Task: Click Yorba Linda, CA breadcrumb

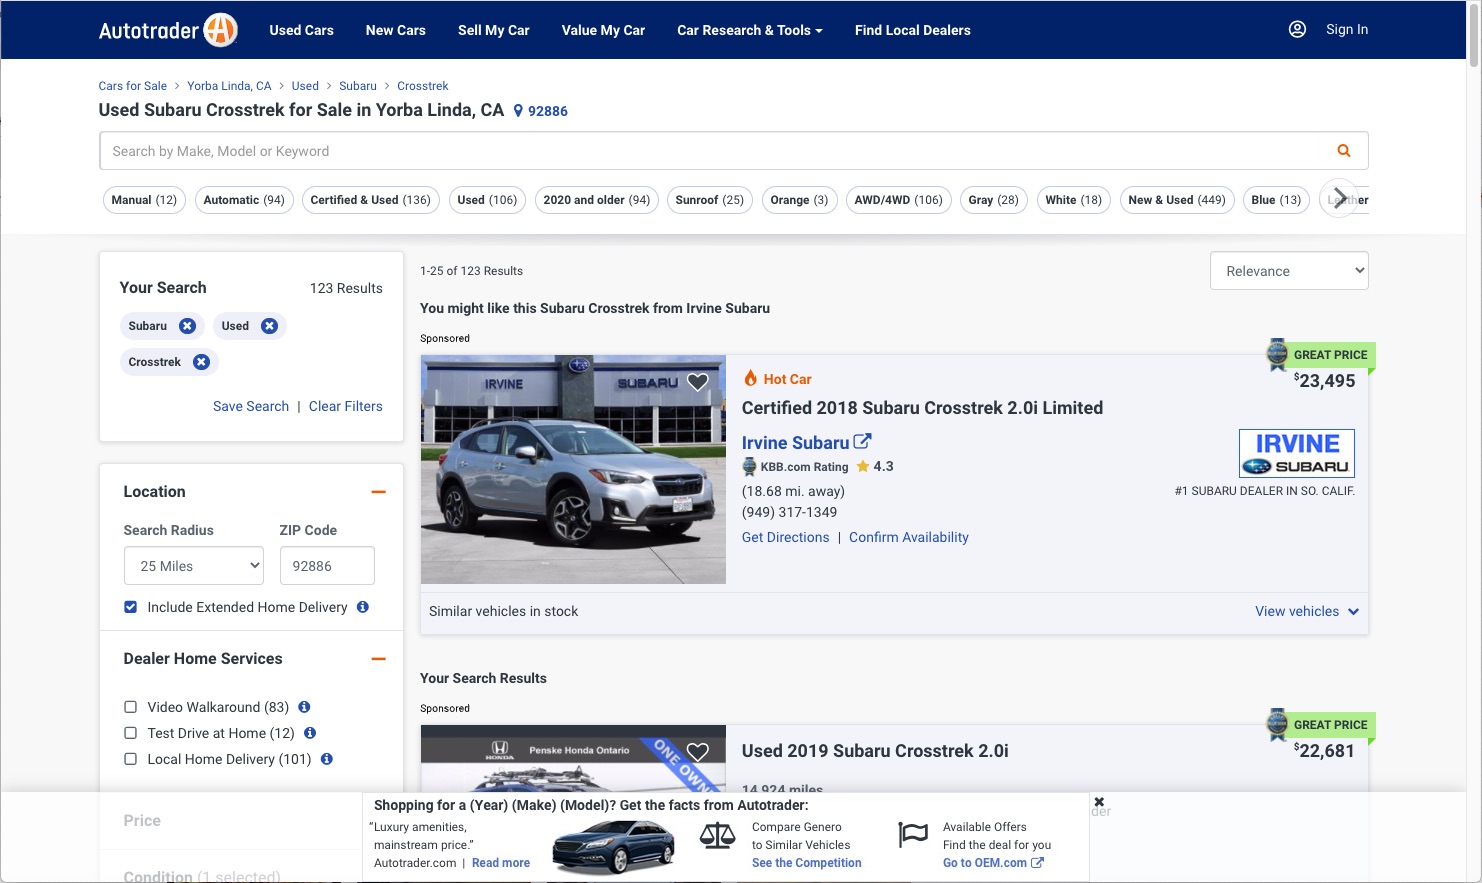Action: [x=229, y=86]
